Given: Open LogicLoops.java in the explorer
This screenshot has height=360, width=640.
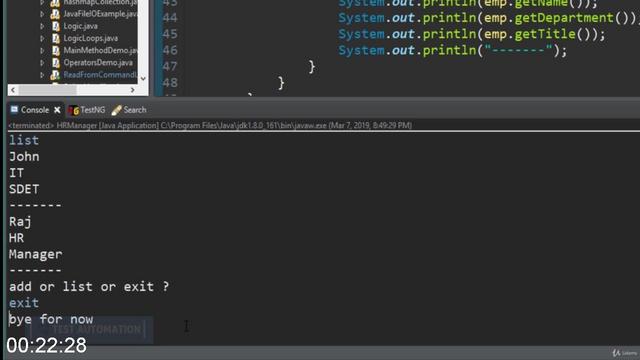Looking at the screenshot, I should pos(91,38).
